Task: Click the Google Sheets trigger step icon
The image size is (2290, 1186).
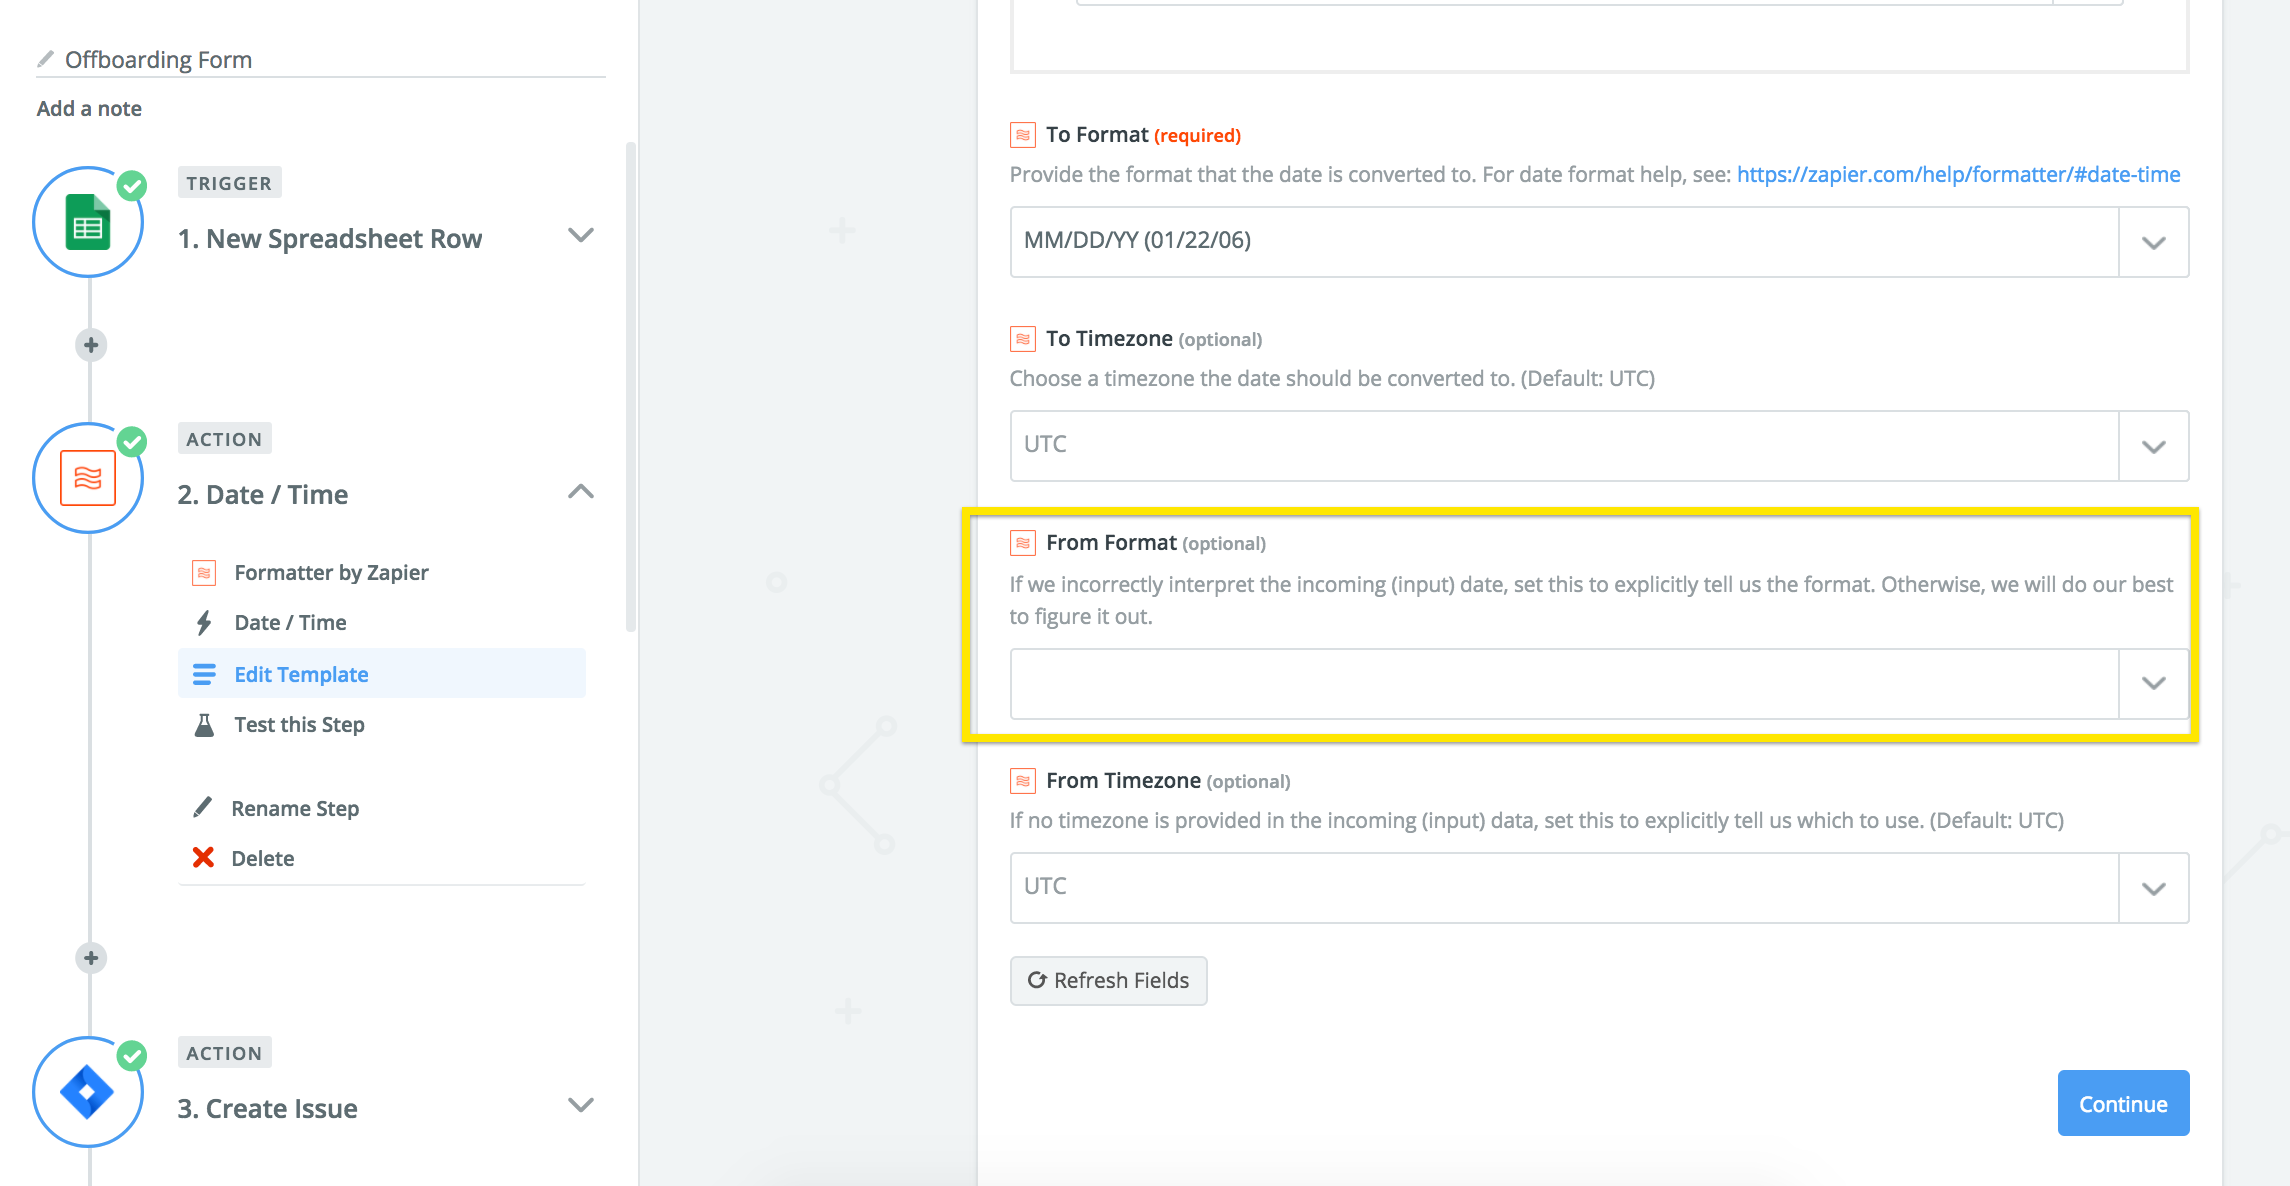Action: (x=88, y=222)
